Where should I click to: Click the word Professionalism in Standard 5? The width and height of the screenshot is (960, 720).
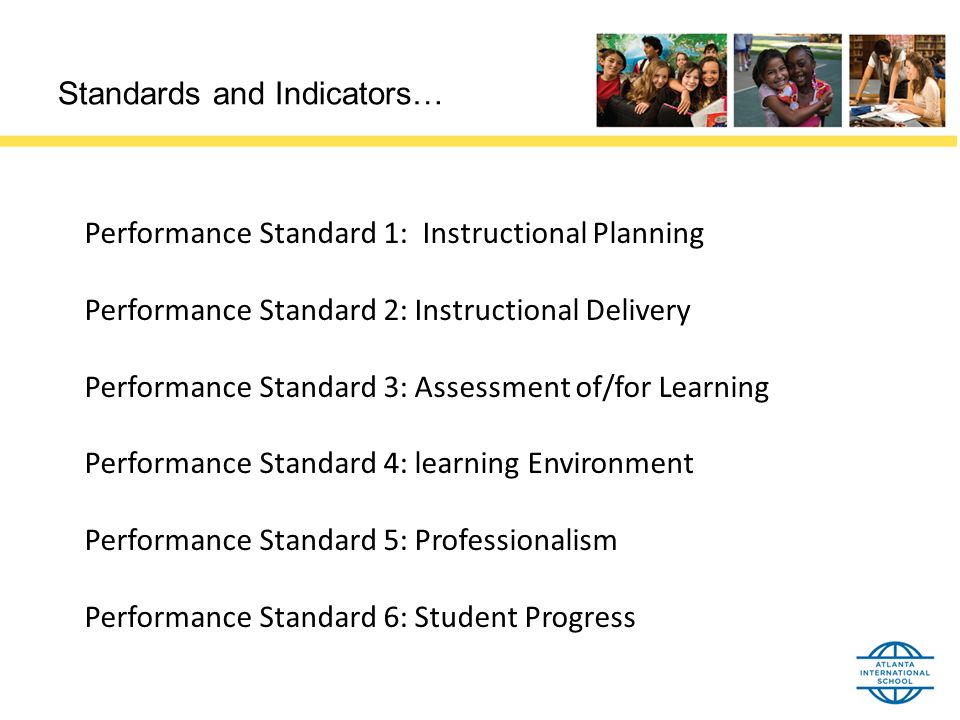coord(516,541)
